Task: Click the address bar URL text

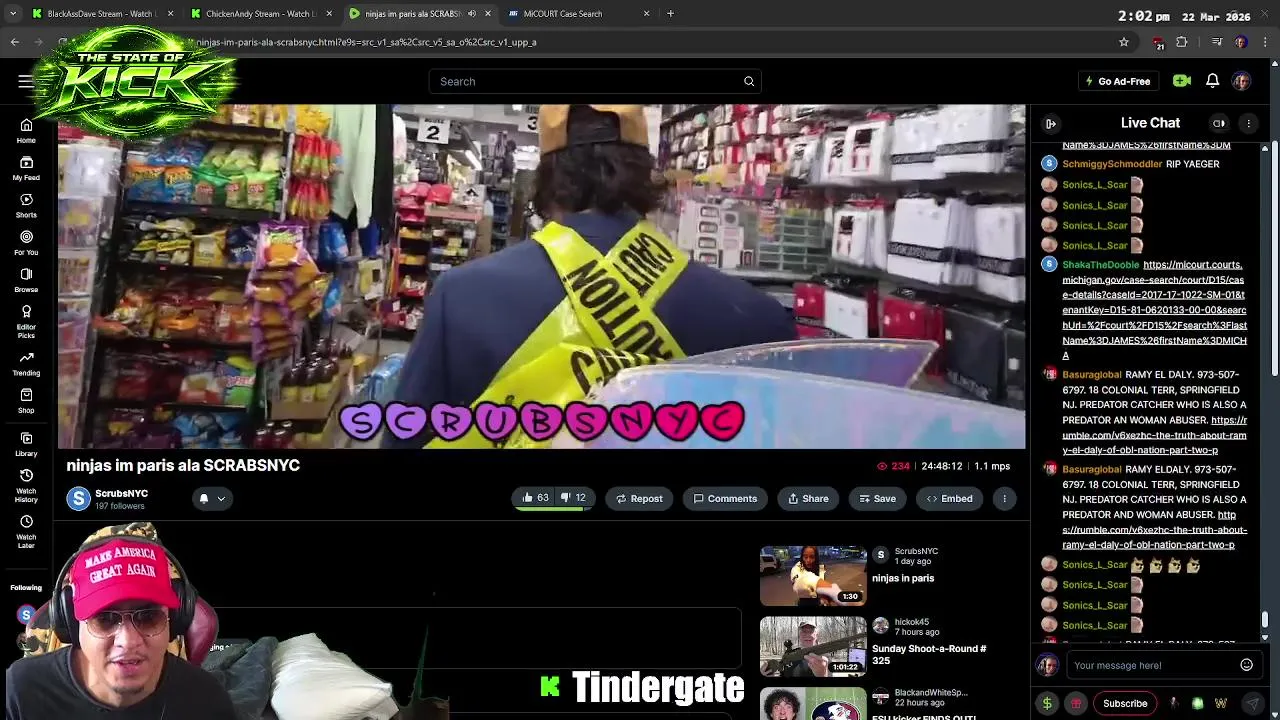Action: 366,42
